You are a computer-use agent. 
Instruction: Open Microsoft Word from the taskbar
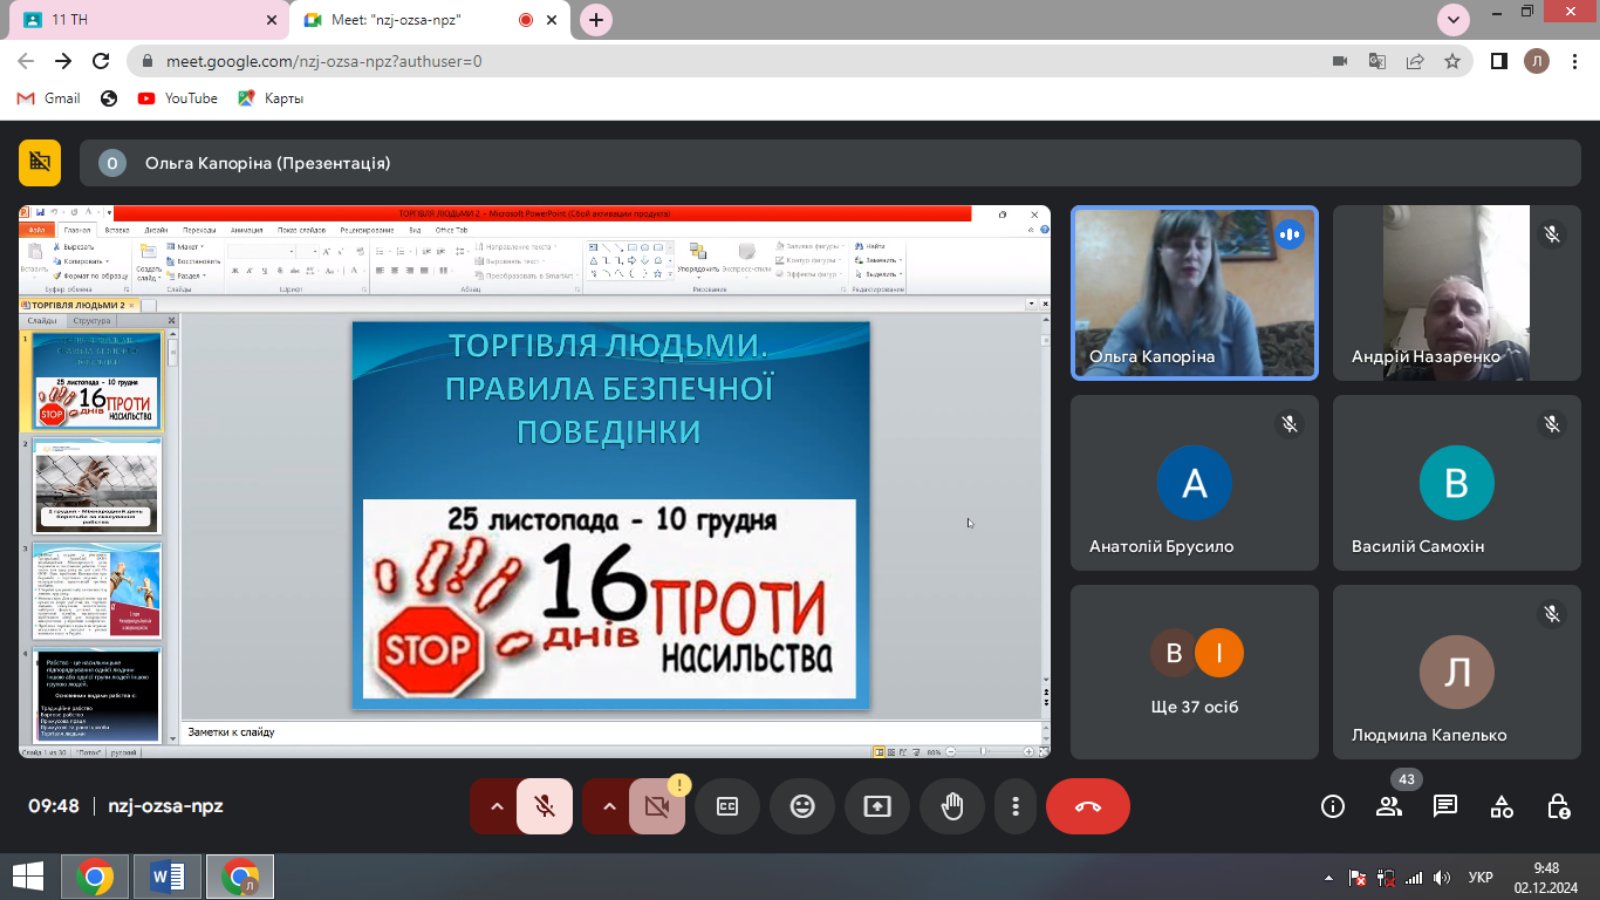[167, 877]
